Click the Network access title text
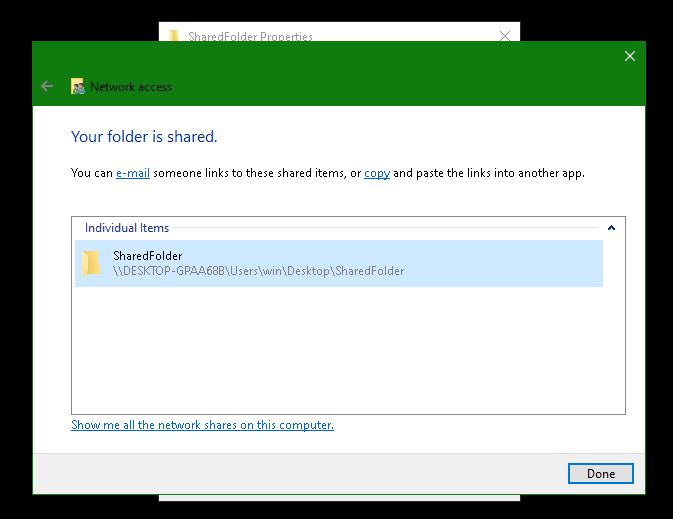Image resolution: width=673 pixels, height=519 pixels. [x=131, y=87]
